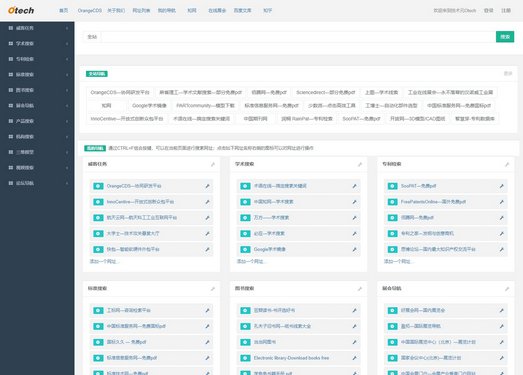Expand 产品搜索 sidebar chevron
The height and width of the screenshot is (375, 523).
(x=67, y=121)
